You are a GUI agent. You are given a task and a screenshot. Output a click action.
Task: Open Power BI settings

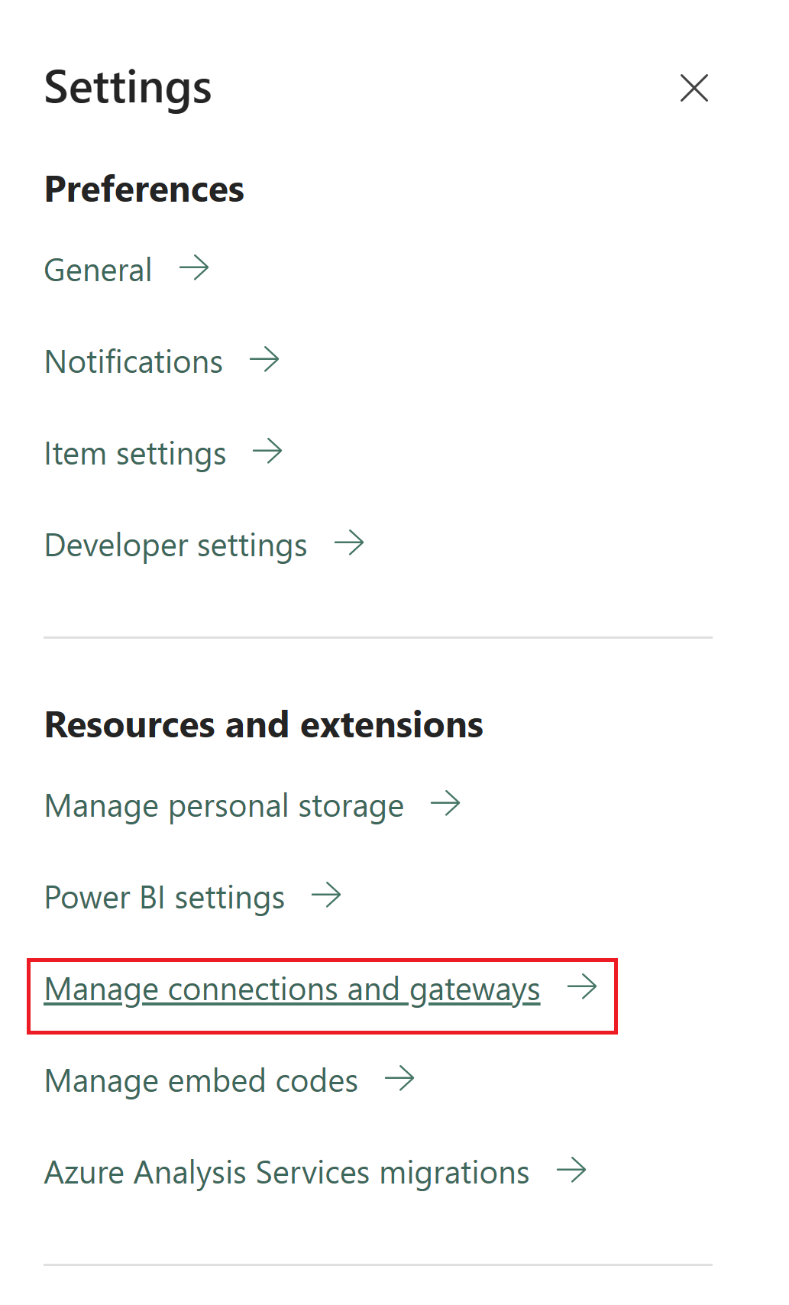pyautogui.click(x=164, y=895)
